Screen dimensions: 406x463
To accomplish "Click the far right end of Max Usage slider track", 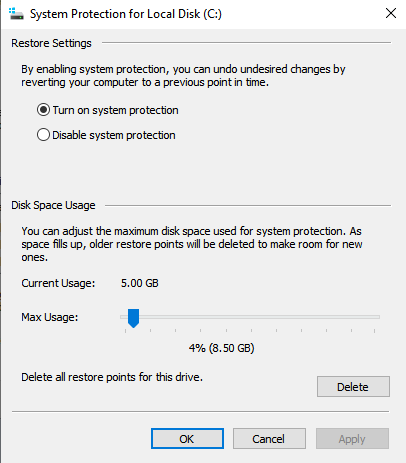I will 377,317.
